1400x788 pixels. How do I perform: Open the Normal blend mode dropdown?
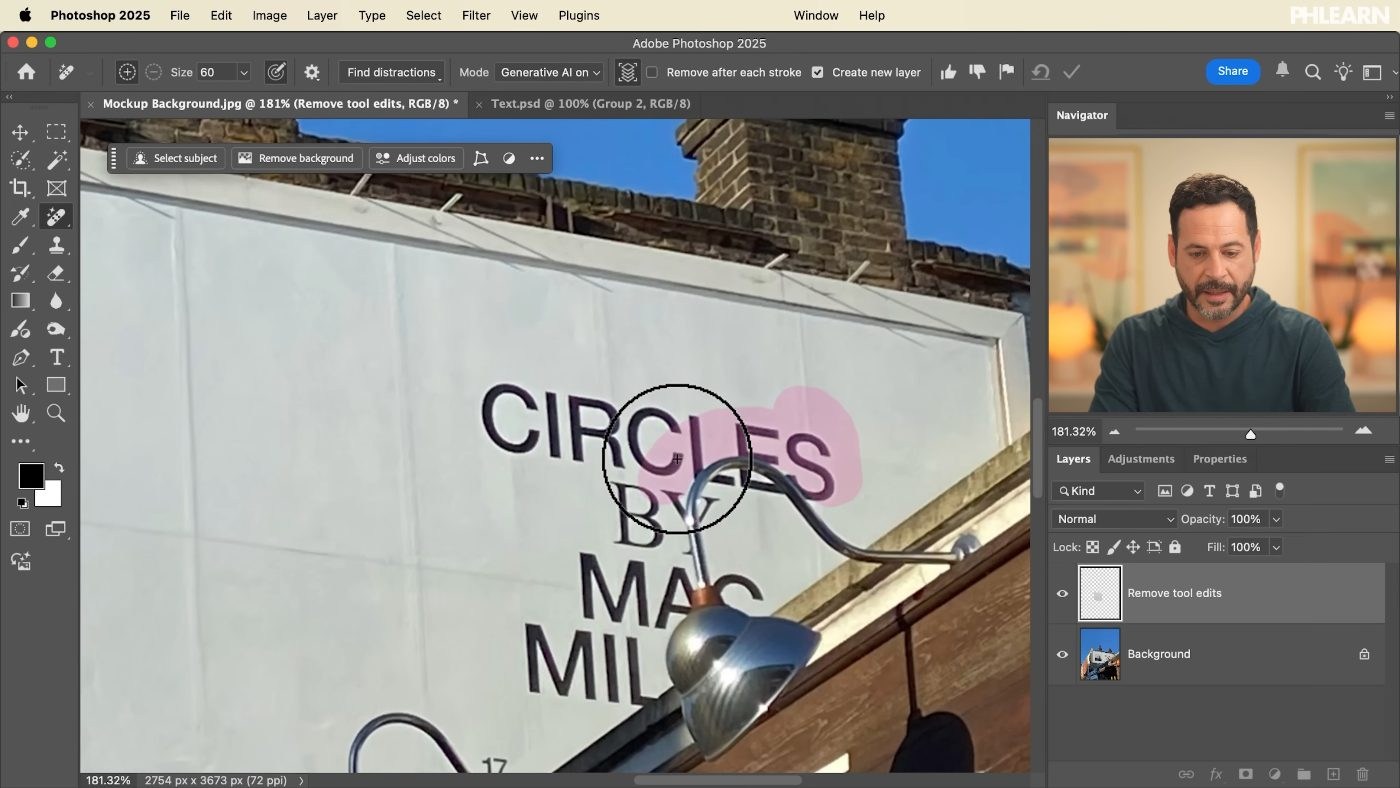(1115, 519)
